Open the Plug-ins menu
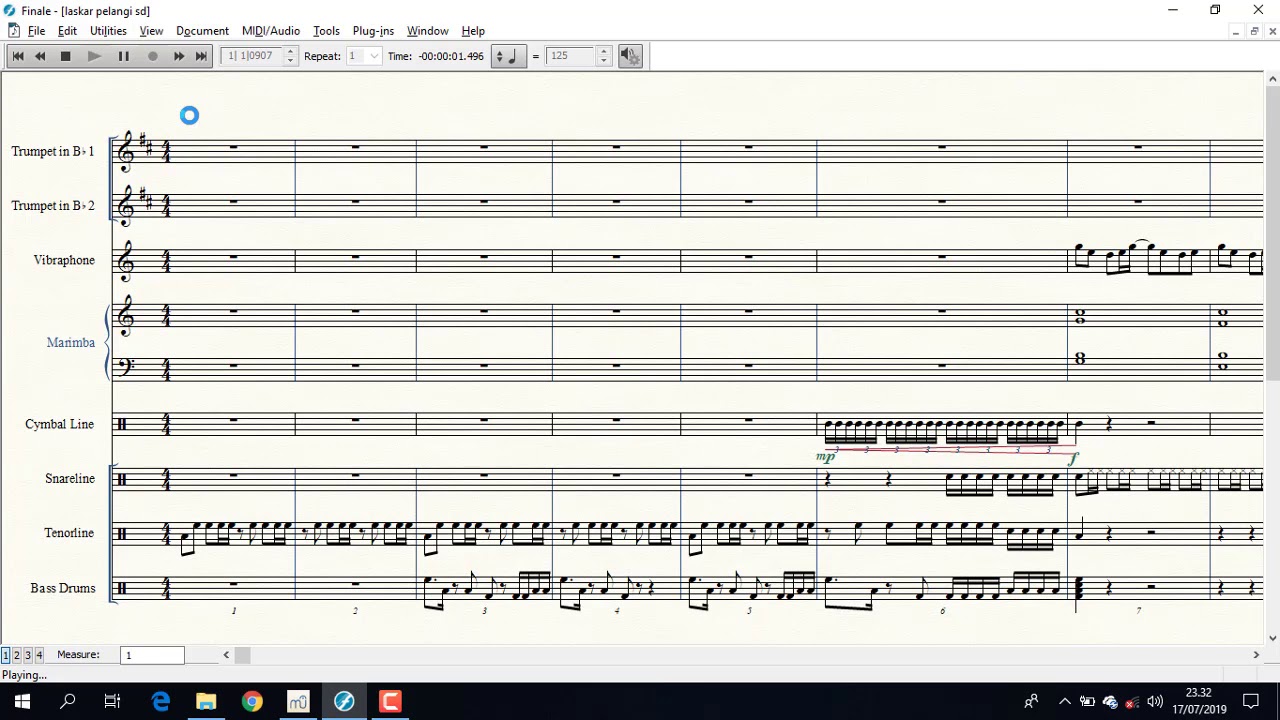The height and width of the screenshot is (720, 1280). [373, 31]
